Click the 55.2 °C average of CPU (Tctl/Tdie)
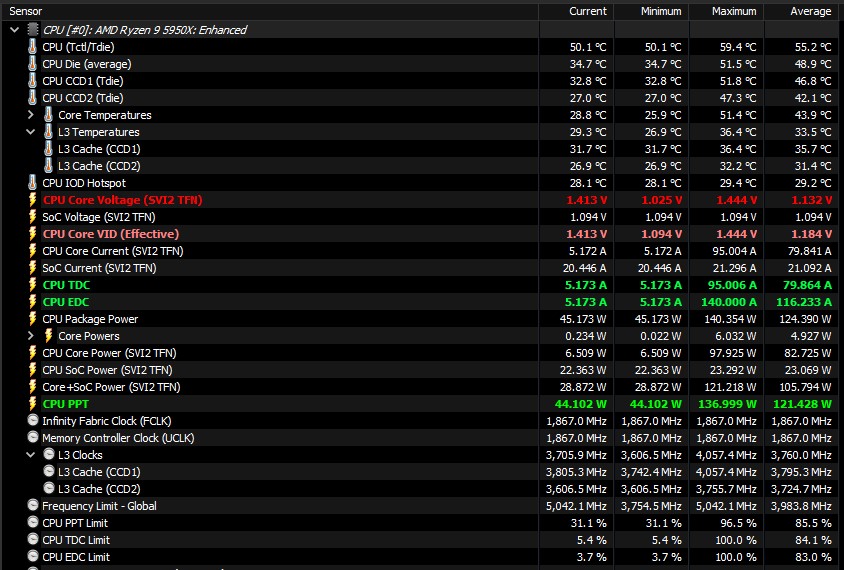 [x=813, y=47]
